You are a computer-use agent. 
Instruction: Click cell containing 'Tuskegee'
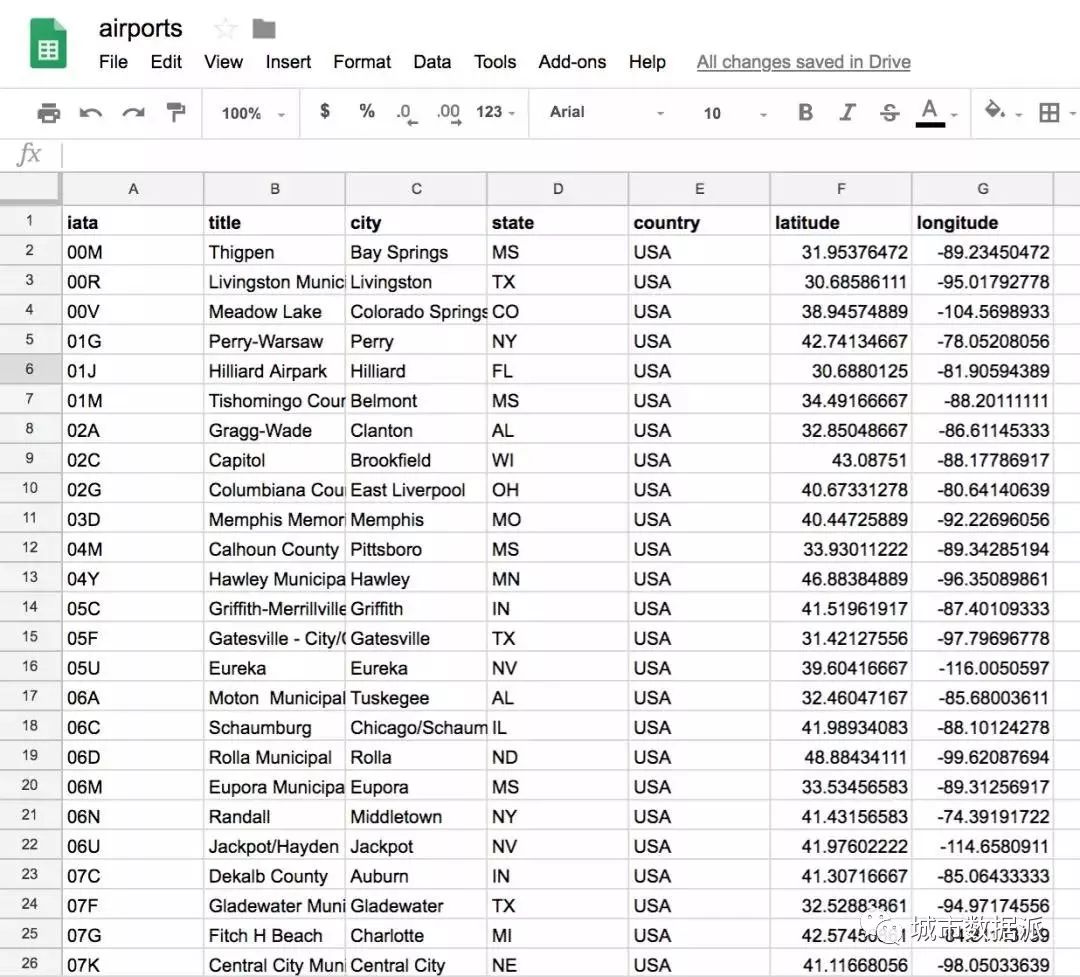pyautogui.click(x=416, y=697)
